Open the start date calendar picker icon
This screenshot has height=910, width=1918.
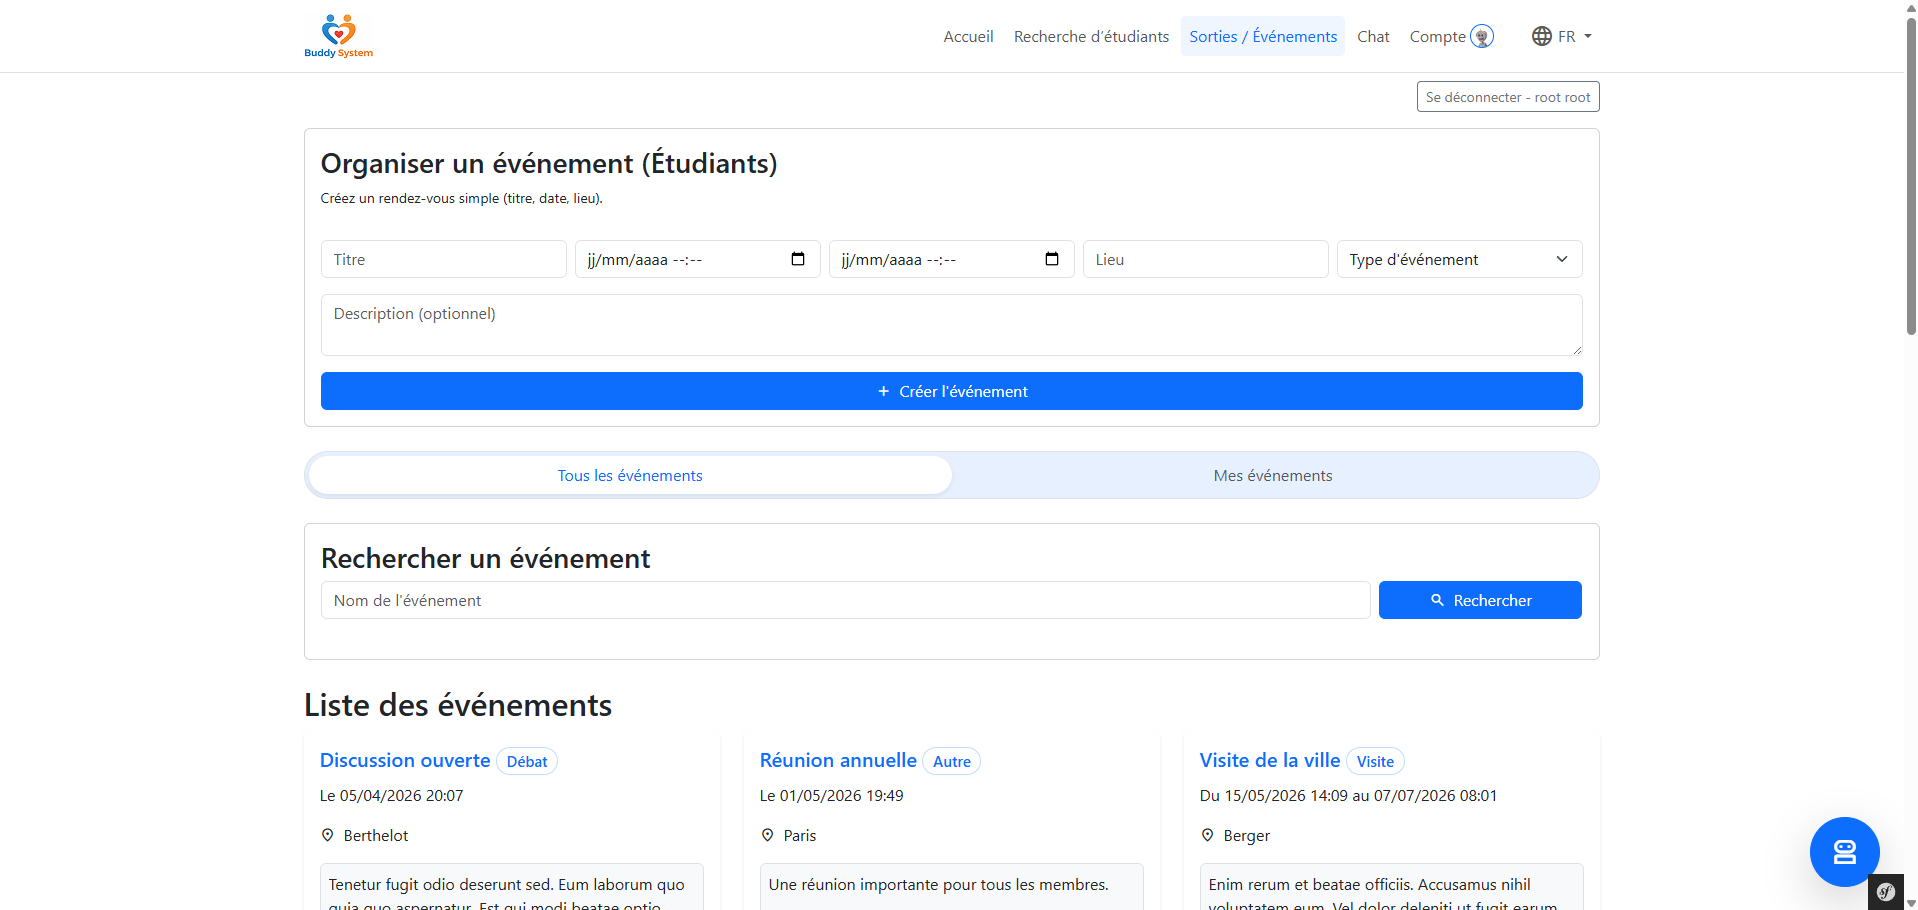pyautogui.click(x=798, y=259)
